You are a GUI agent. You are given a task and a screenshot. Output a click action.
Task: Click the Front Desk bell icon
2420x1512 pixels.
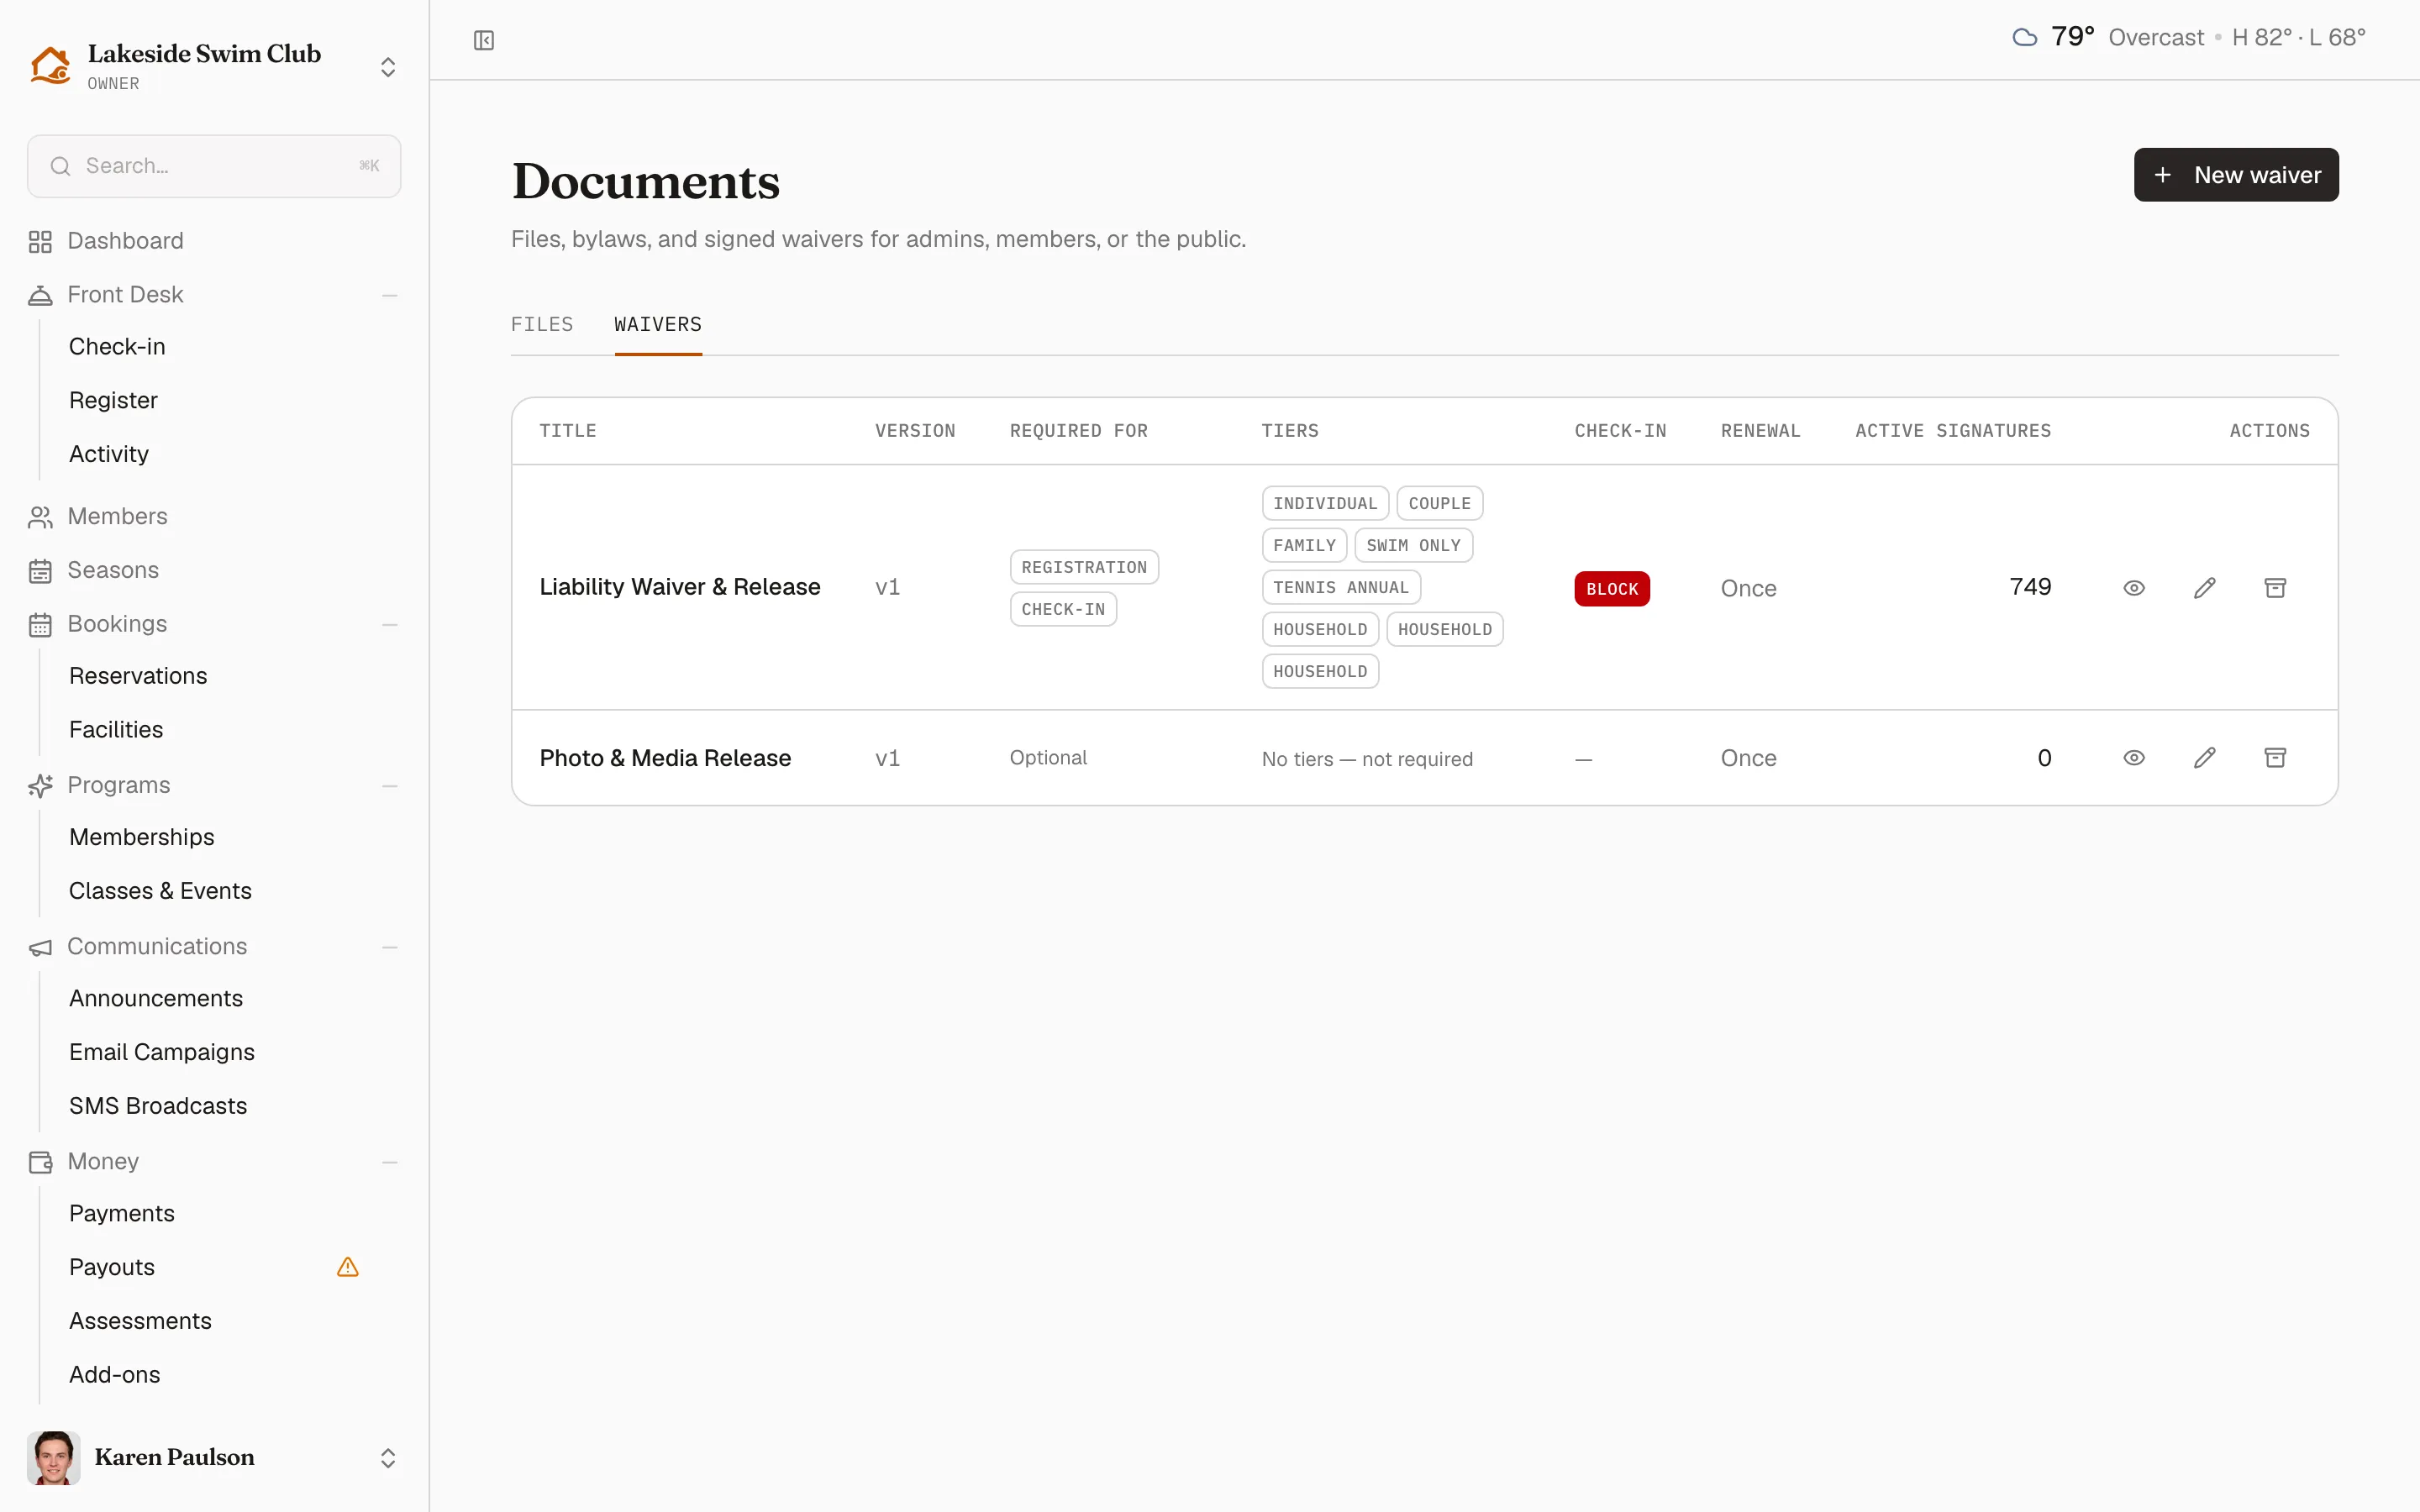pyautogui.click(x=40, y=295)
